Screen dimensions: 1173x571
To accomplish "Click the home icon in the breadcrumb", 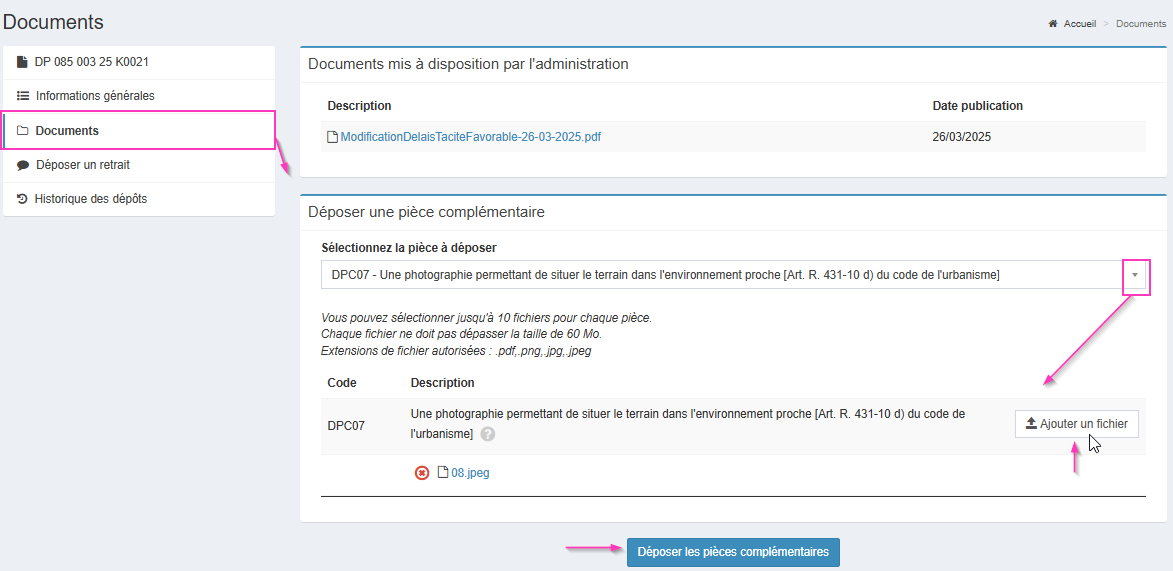I will [x=1053, y=24].
